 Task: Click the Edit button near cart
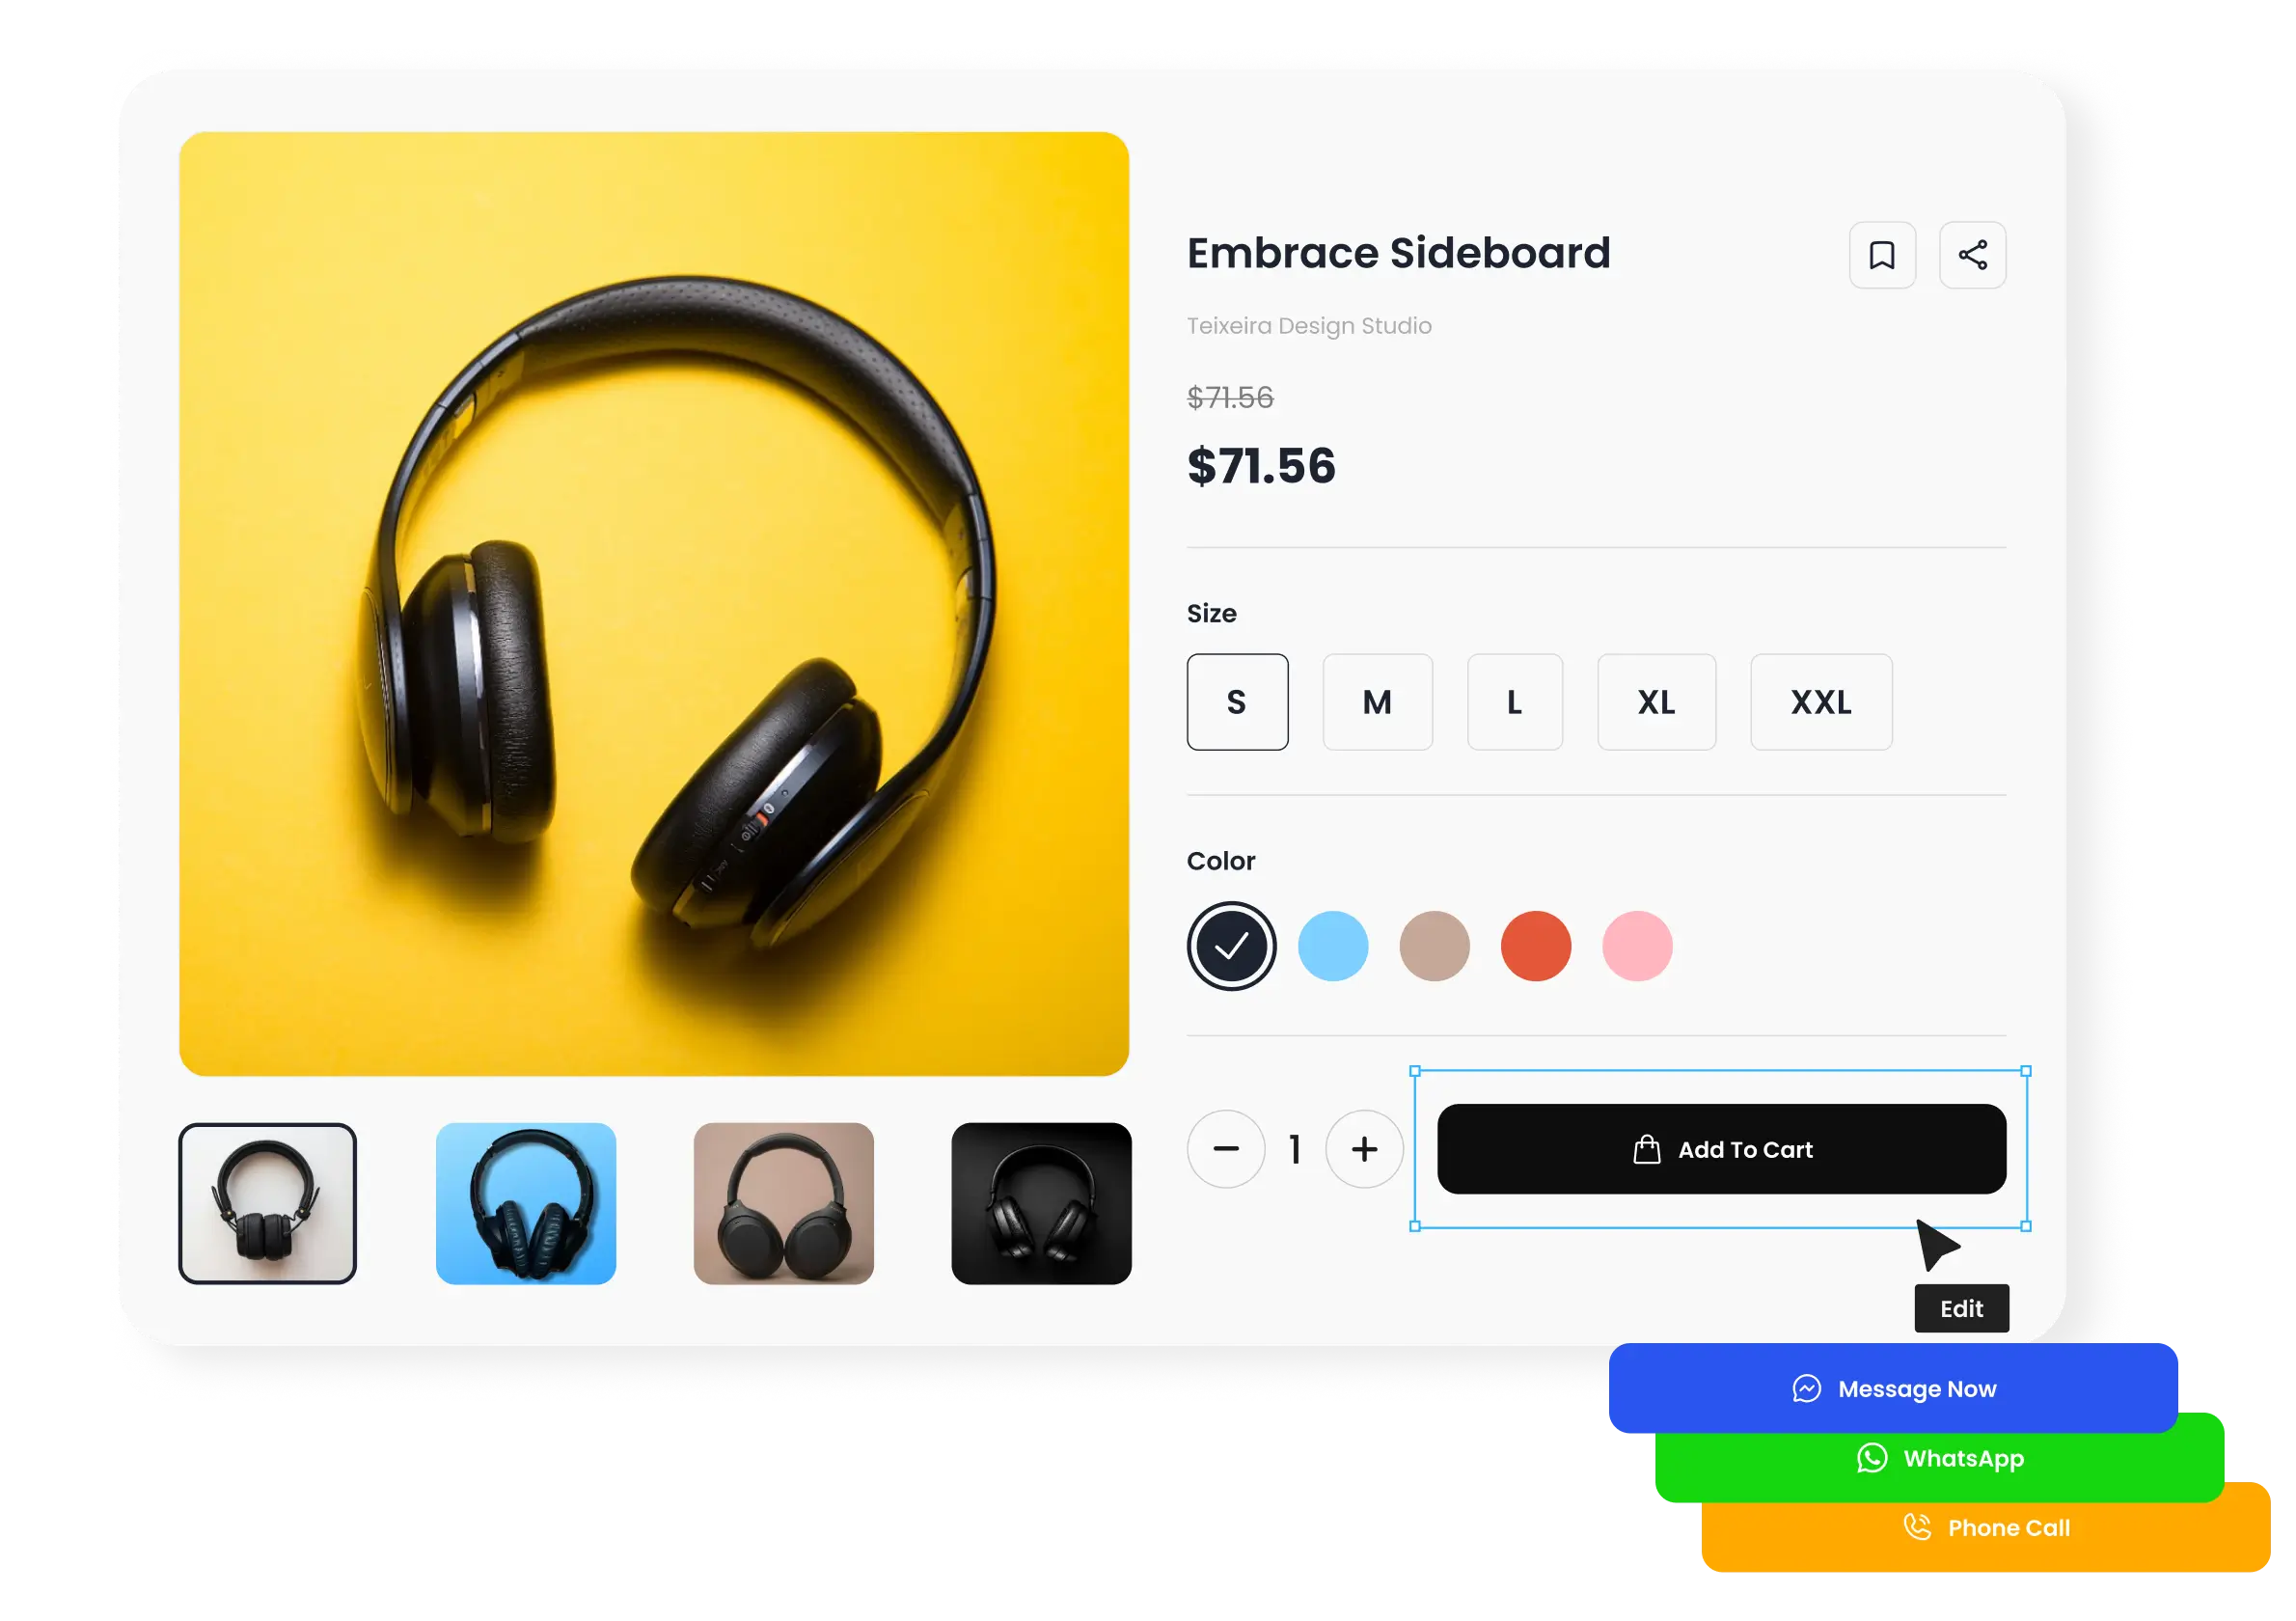click(1959, 1307)
